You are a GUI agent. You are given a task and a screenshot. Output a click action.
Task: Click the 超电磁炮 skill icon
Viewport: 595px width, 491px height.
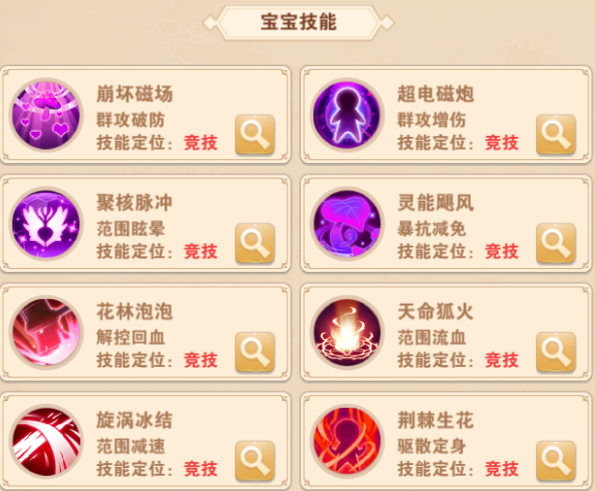347,115
